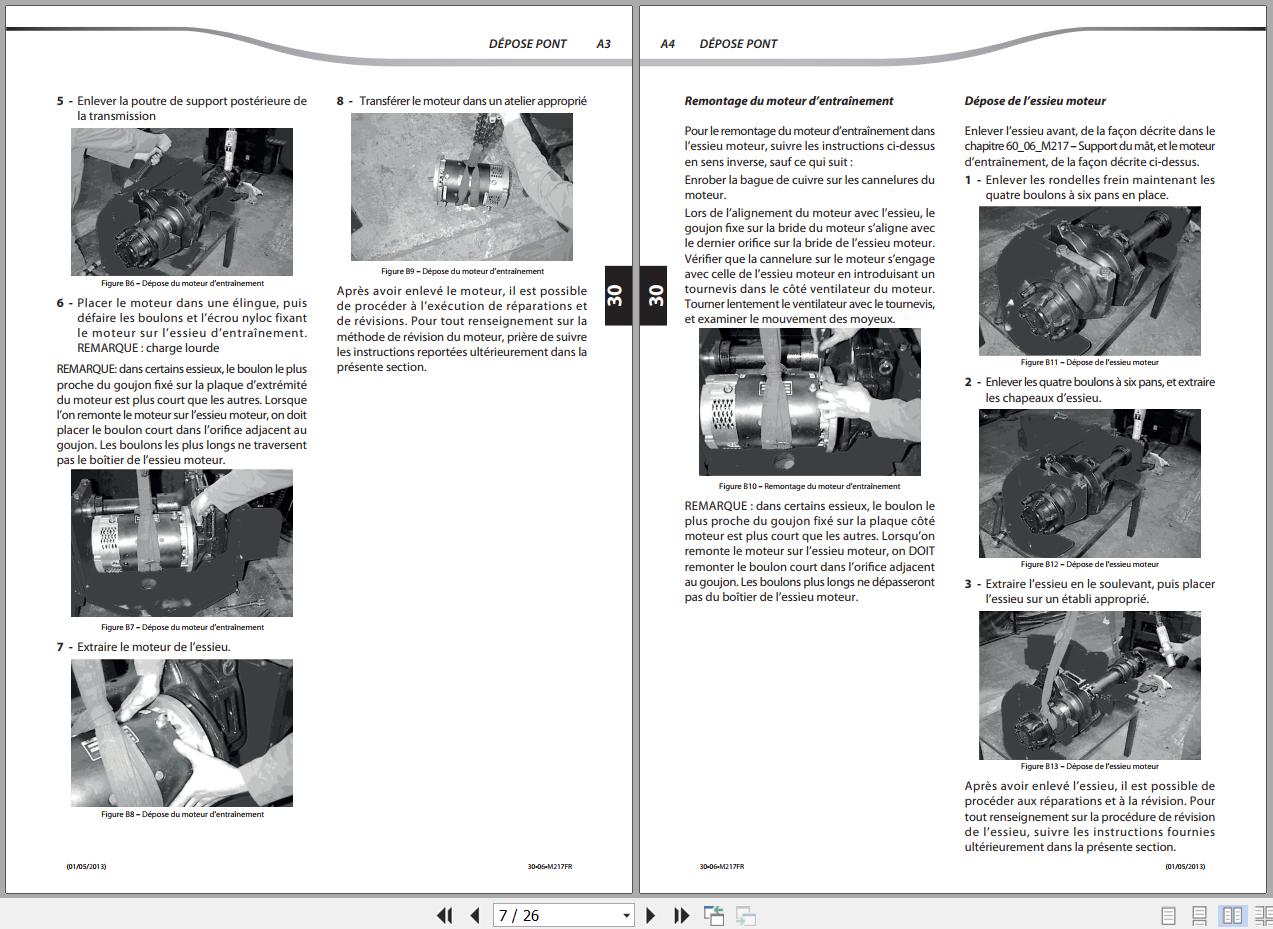Click step 5 text 'Enlever la poutre de support'
1273x929 pixels.
point(182,108)
